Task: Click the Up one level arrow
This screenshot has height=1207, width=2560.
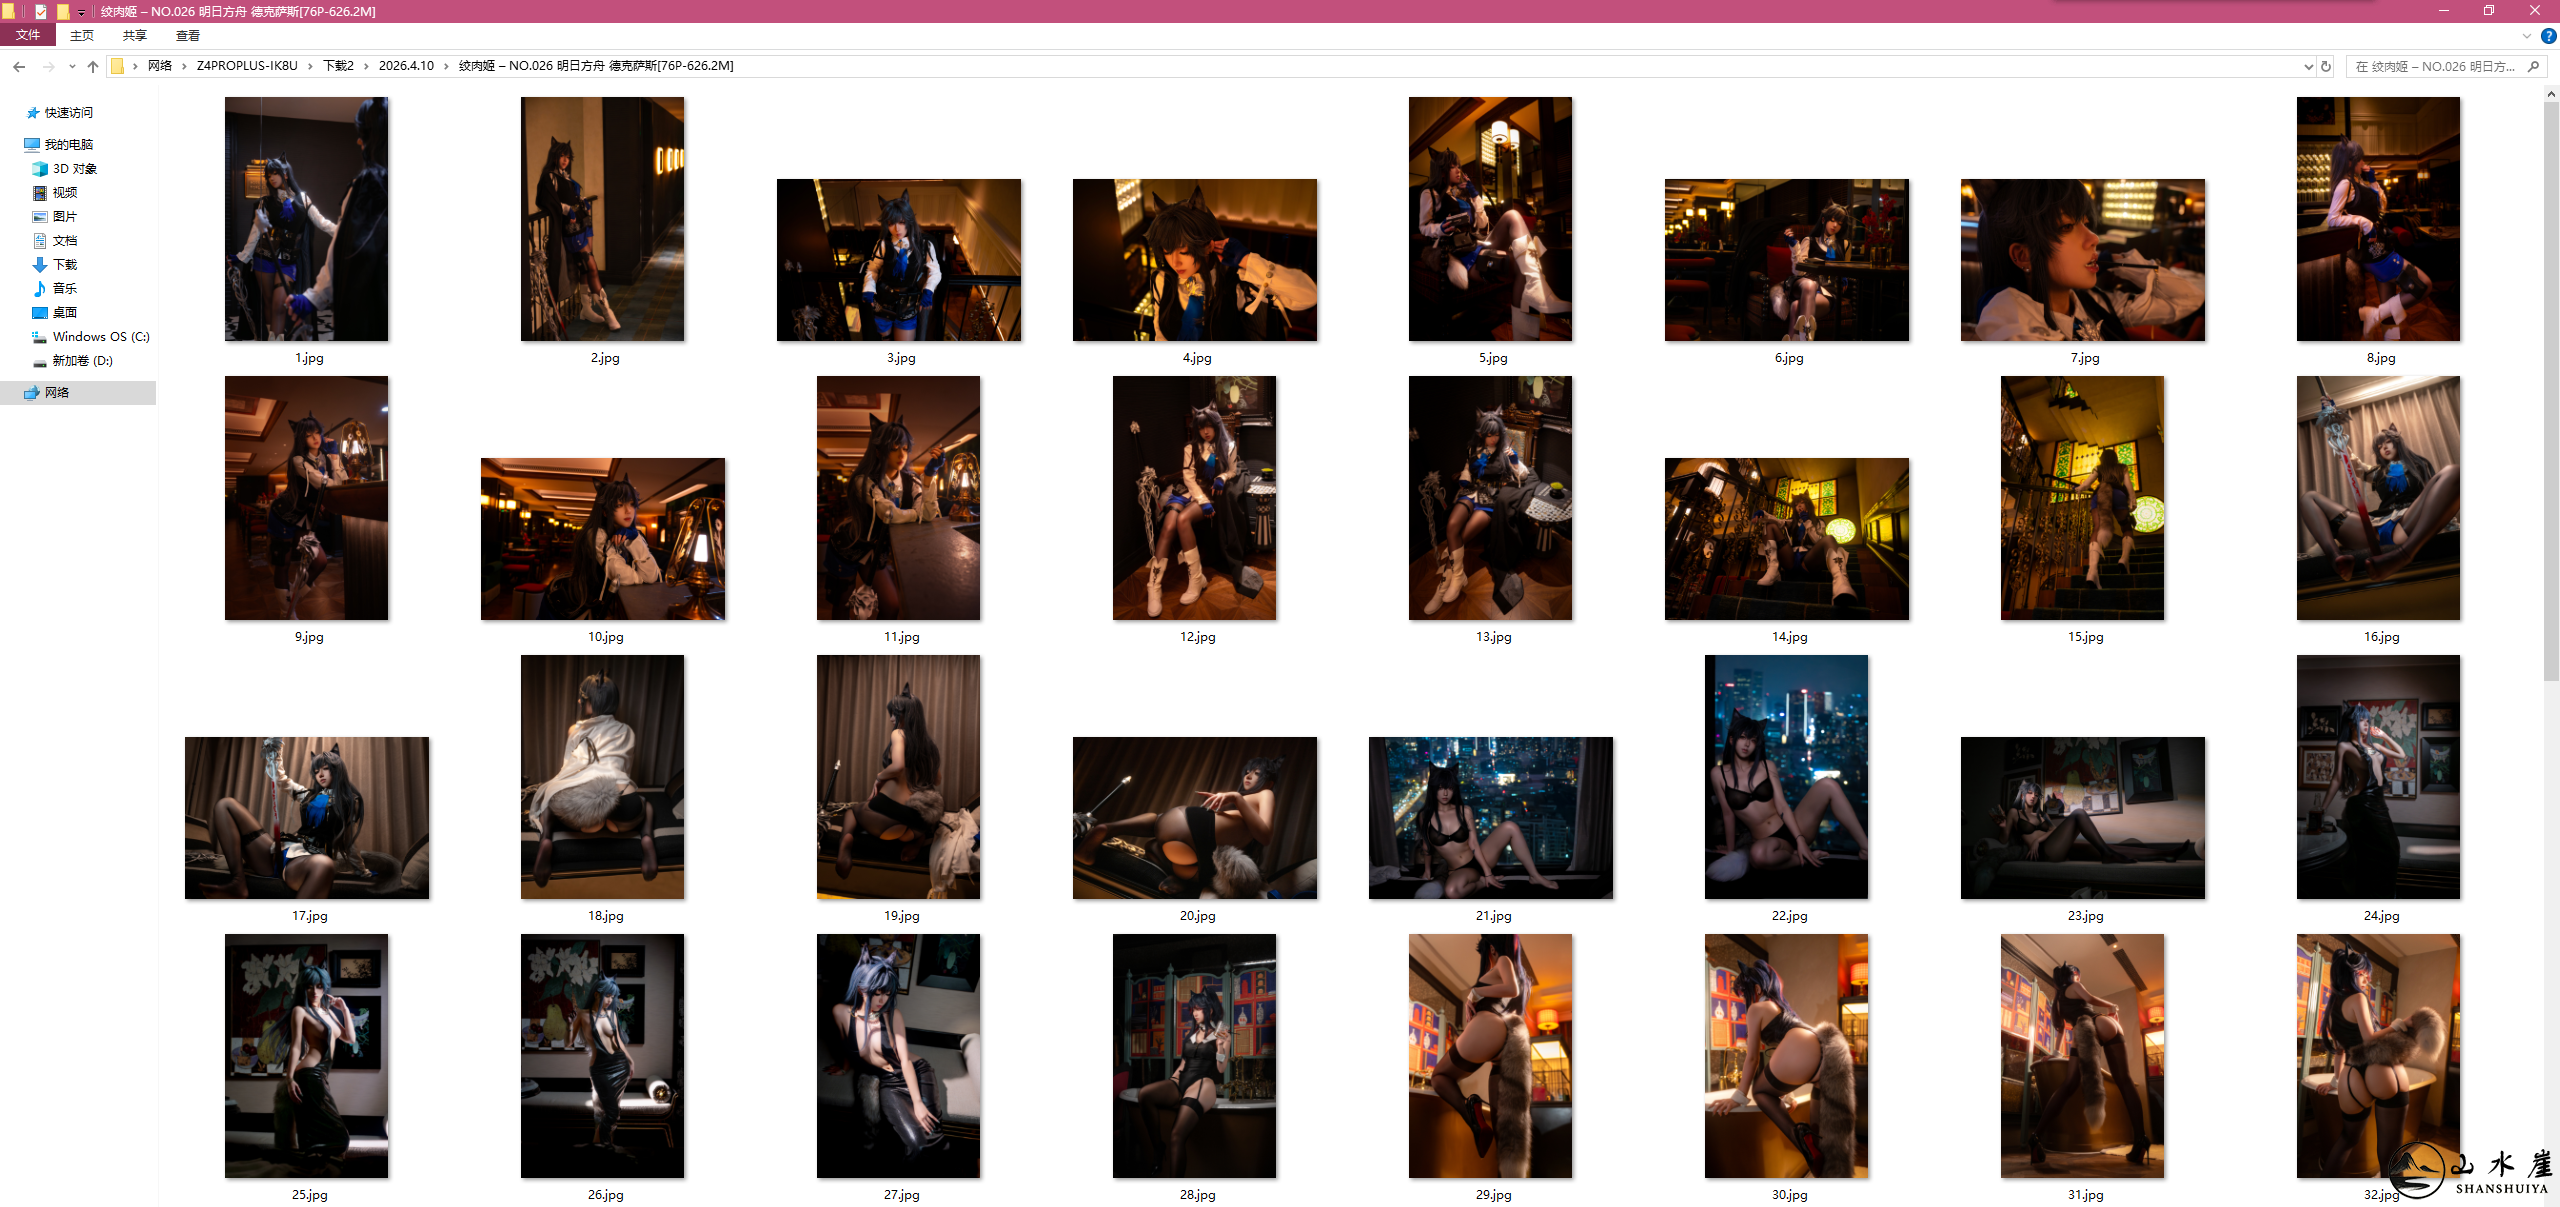Action: 93,66
